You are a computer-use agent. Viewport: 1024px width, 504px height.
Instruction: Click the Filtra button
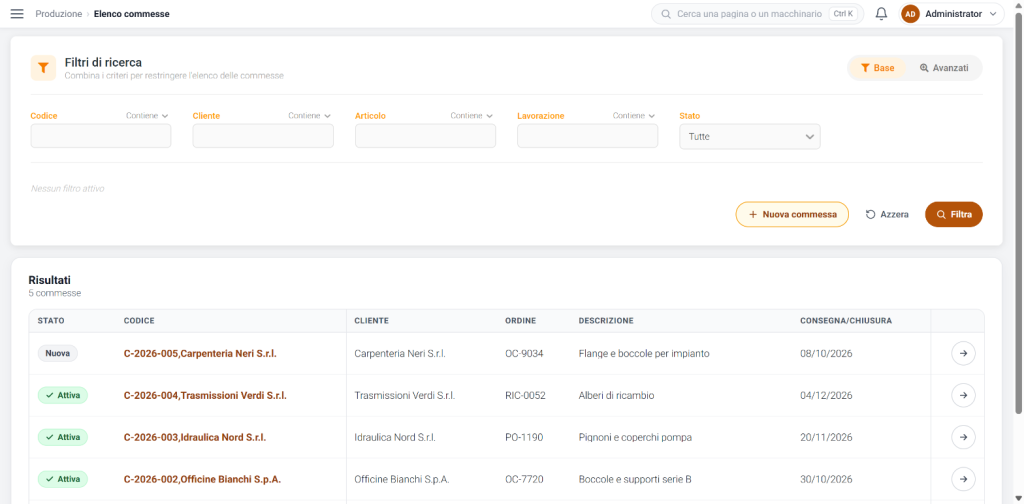click(x=953, y=214)
